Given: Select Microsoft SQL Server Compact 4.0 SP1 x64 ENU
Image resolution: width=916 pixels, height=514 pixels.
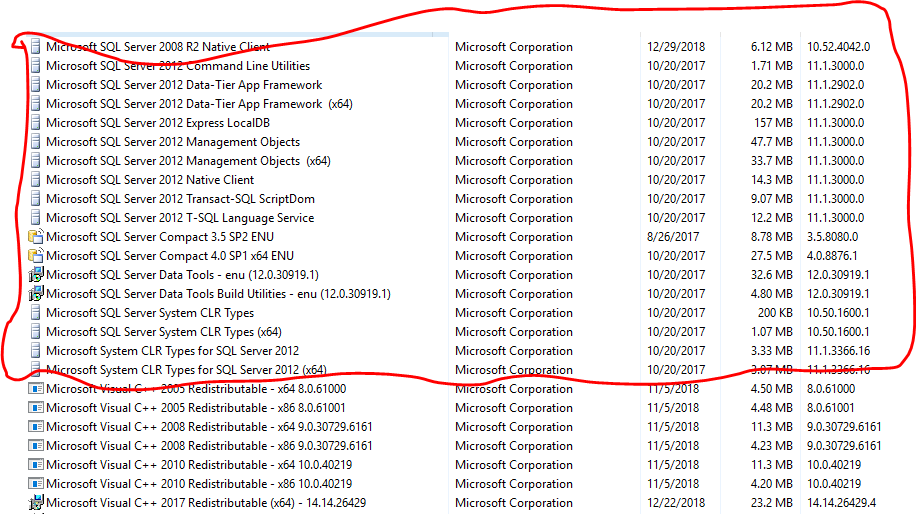Looking at the screenshot, I should tap(170, 256).
